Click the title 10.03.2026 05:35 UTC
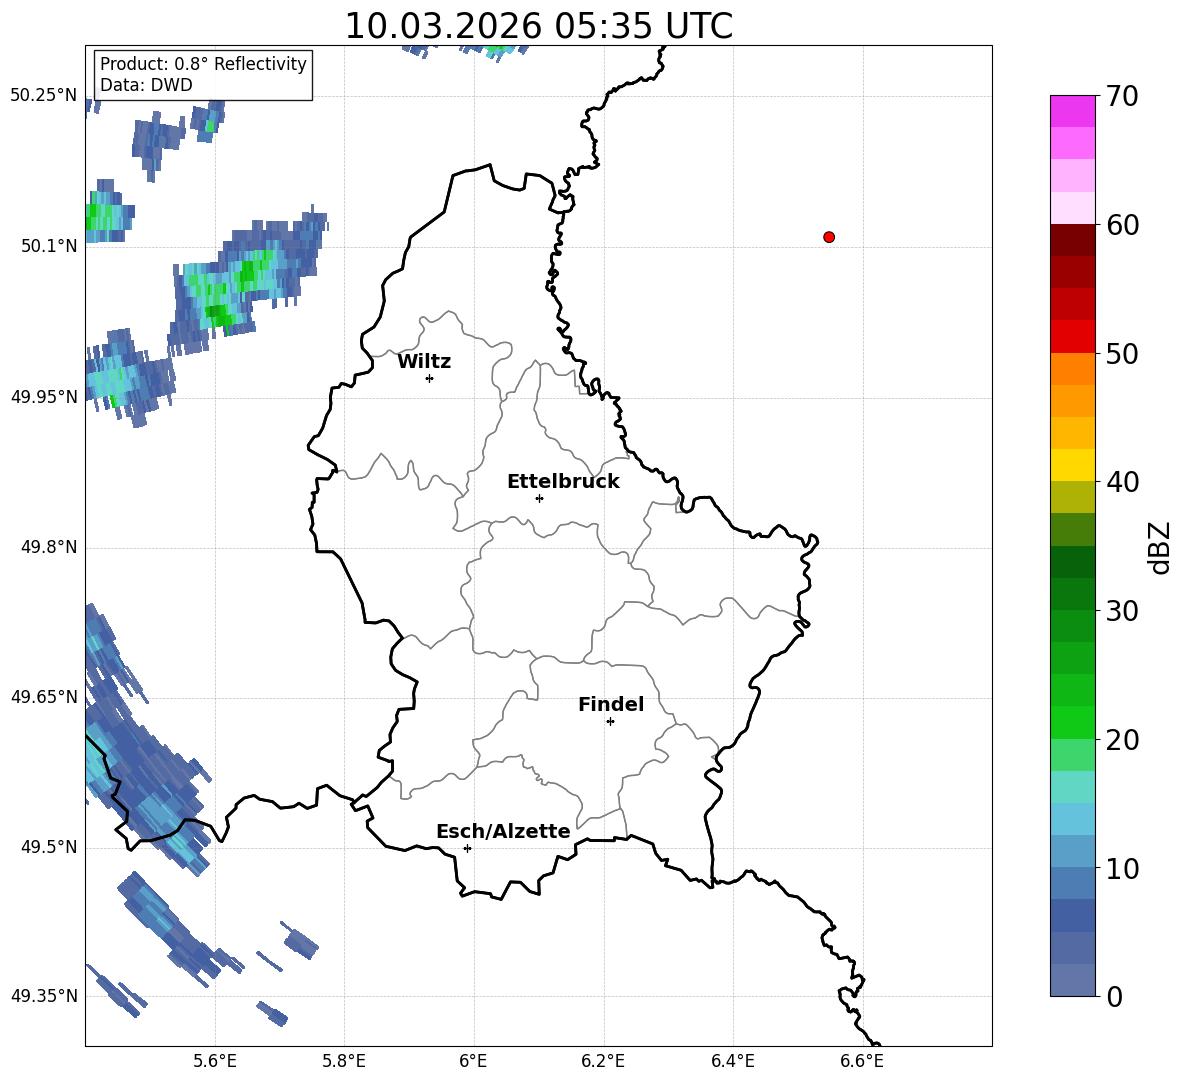The width and height of the screenshot is (1184, 1081). (x=538, y=26)
